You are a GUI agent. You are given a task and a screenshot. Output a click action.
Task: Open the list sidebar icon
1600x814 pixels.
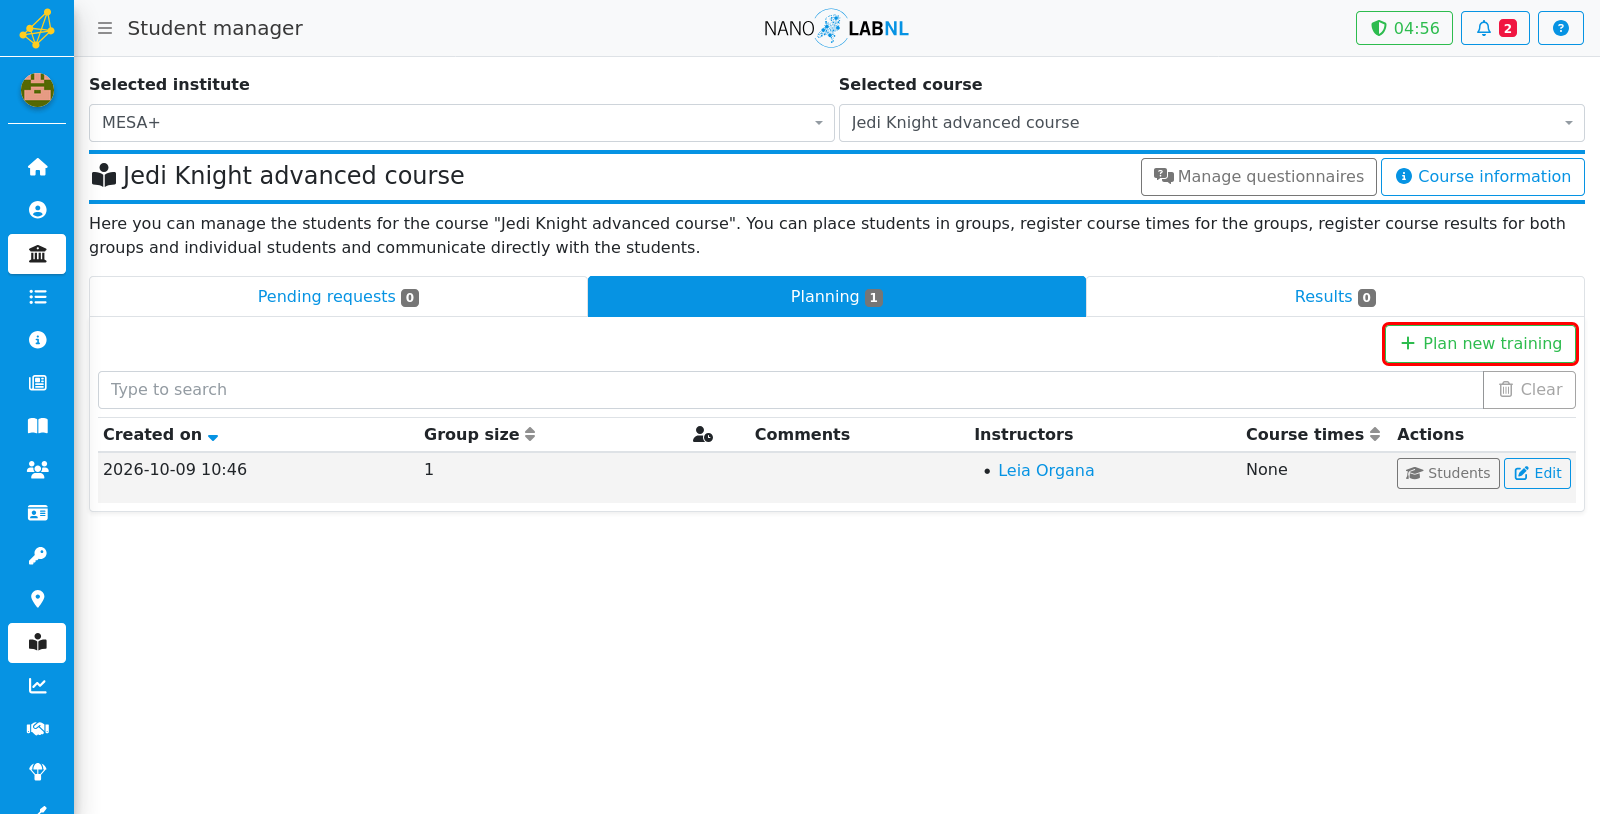pyautogui.click(x=37, y=297)
